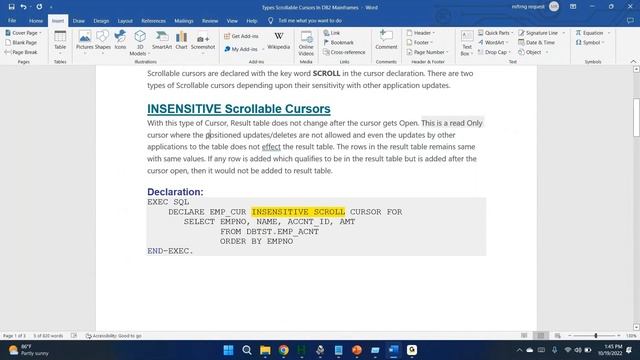Open the Review tab
The height and width of the screenshot is (360, 640).
pyautogui.click(x=210, y=20)
